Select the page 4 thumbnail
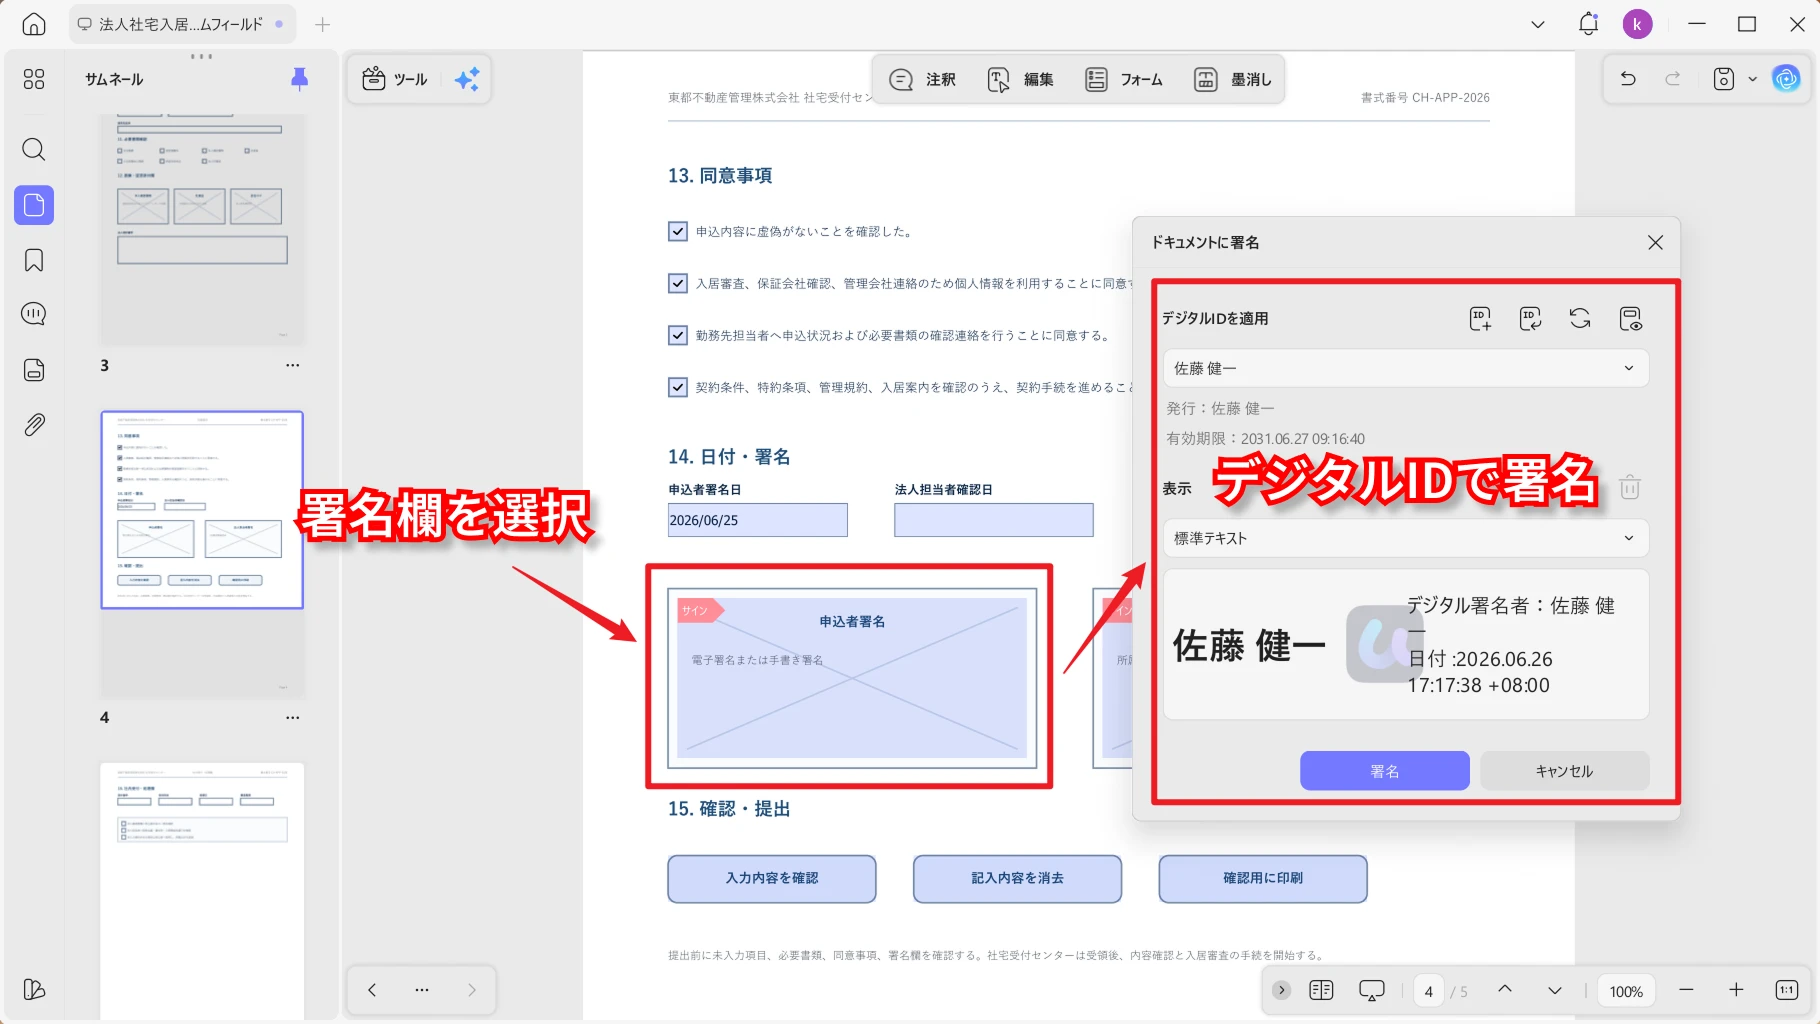The image size is (1820, 1024). point(202,510)
